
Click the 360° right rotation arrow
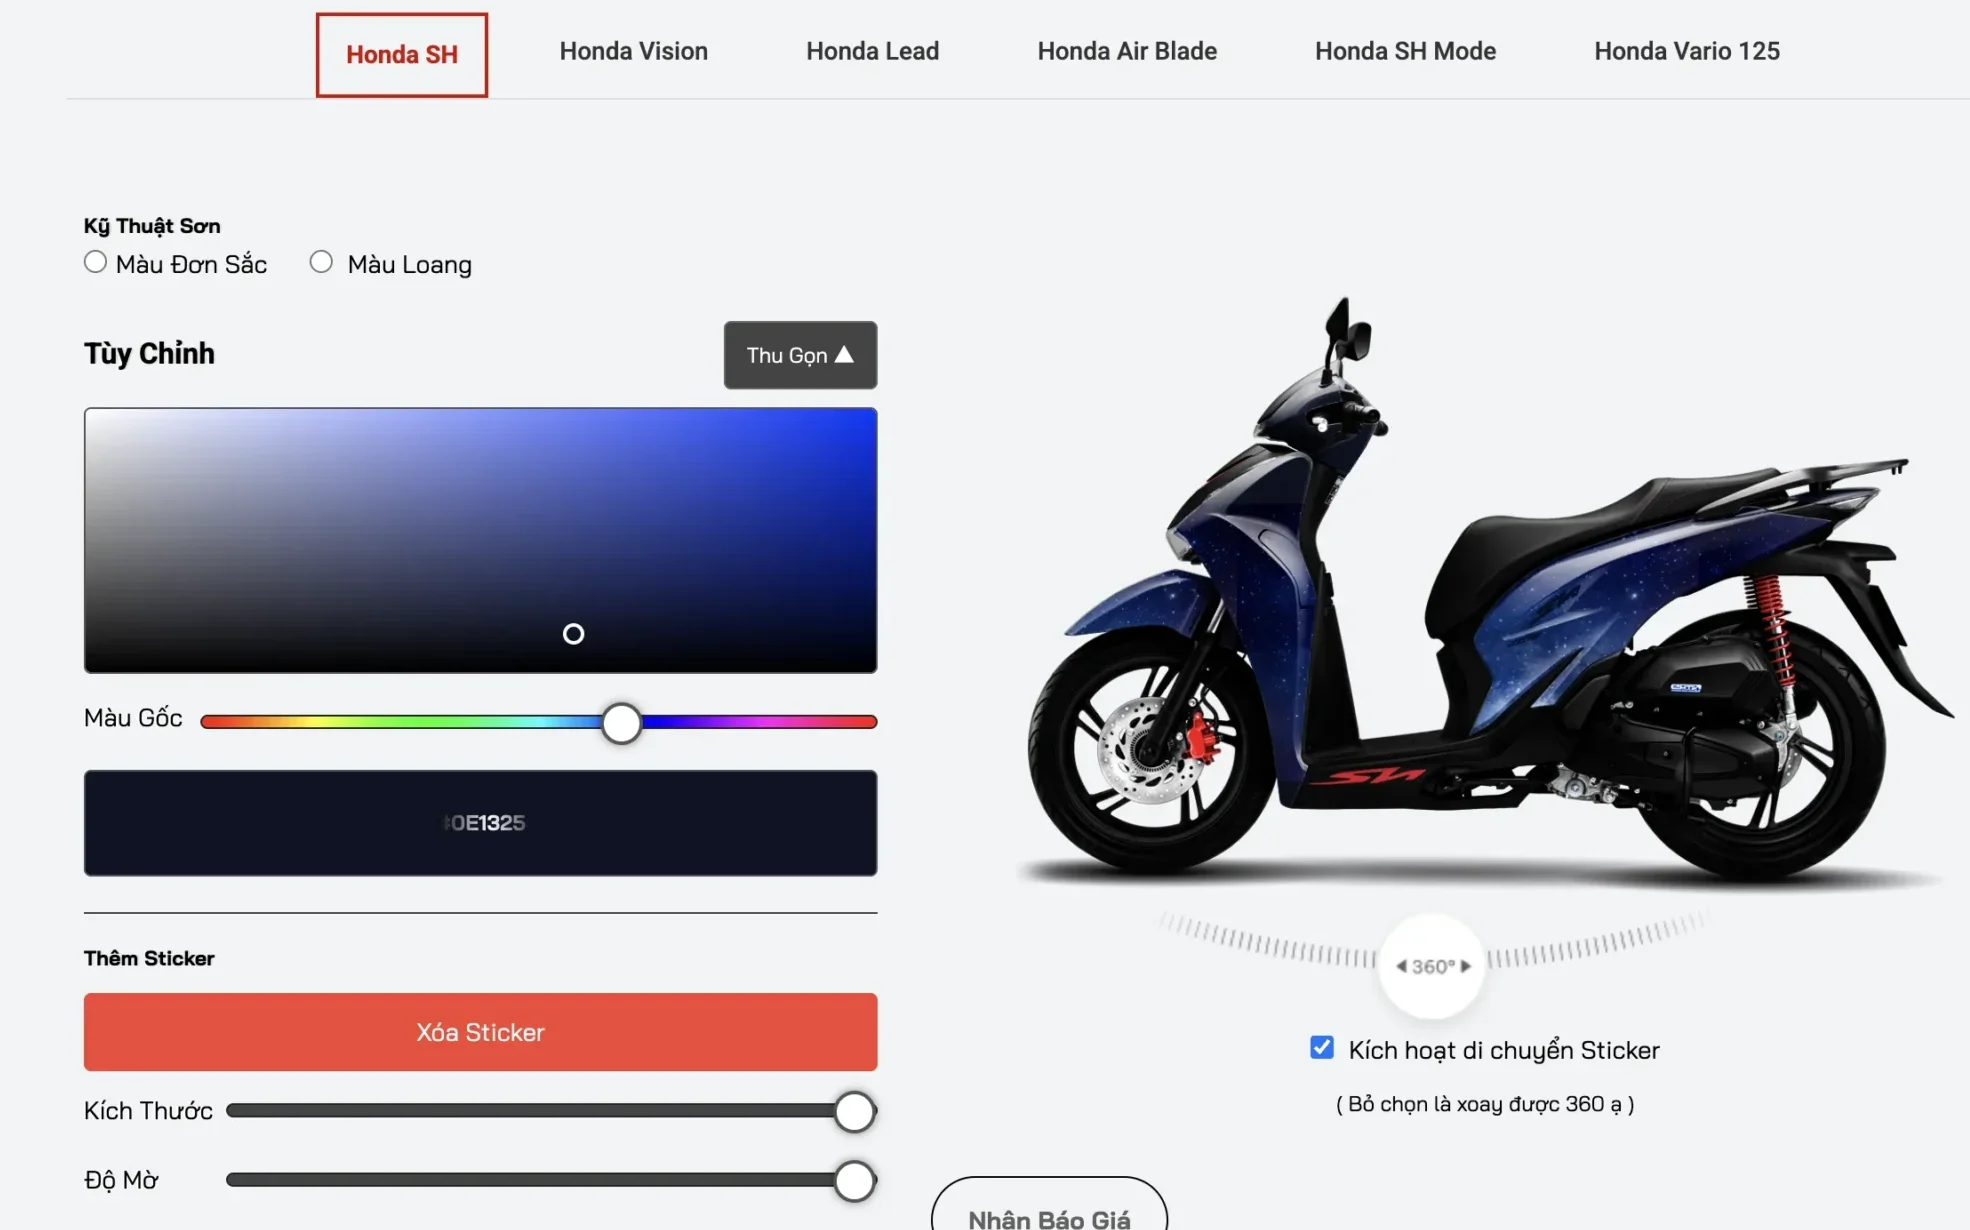click(x=1466, y=966)
